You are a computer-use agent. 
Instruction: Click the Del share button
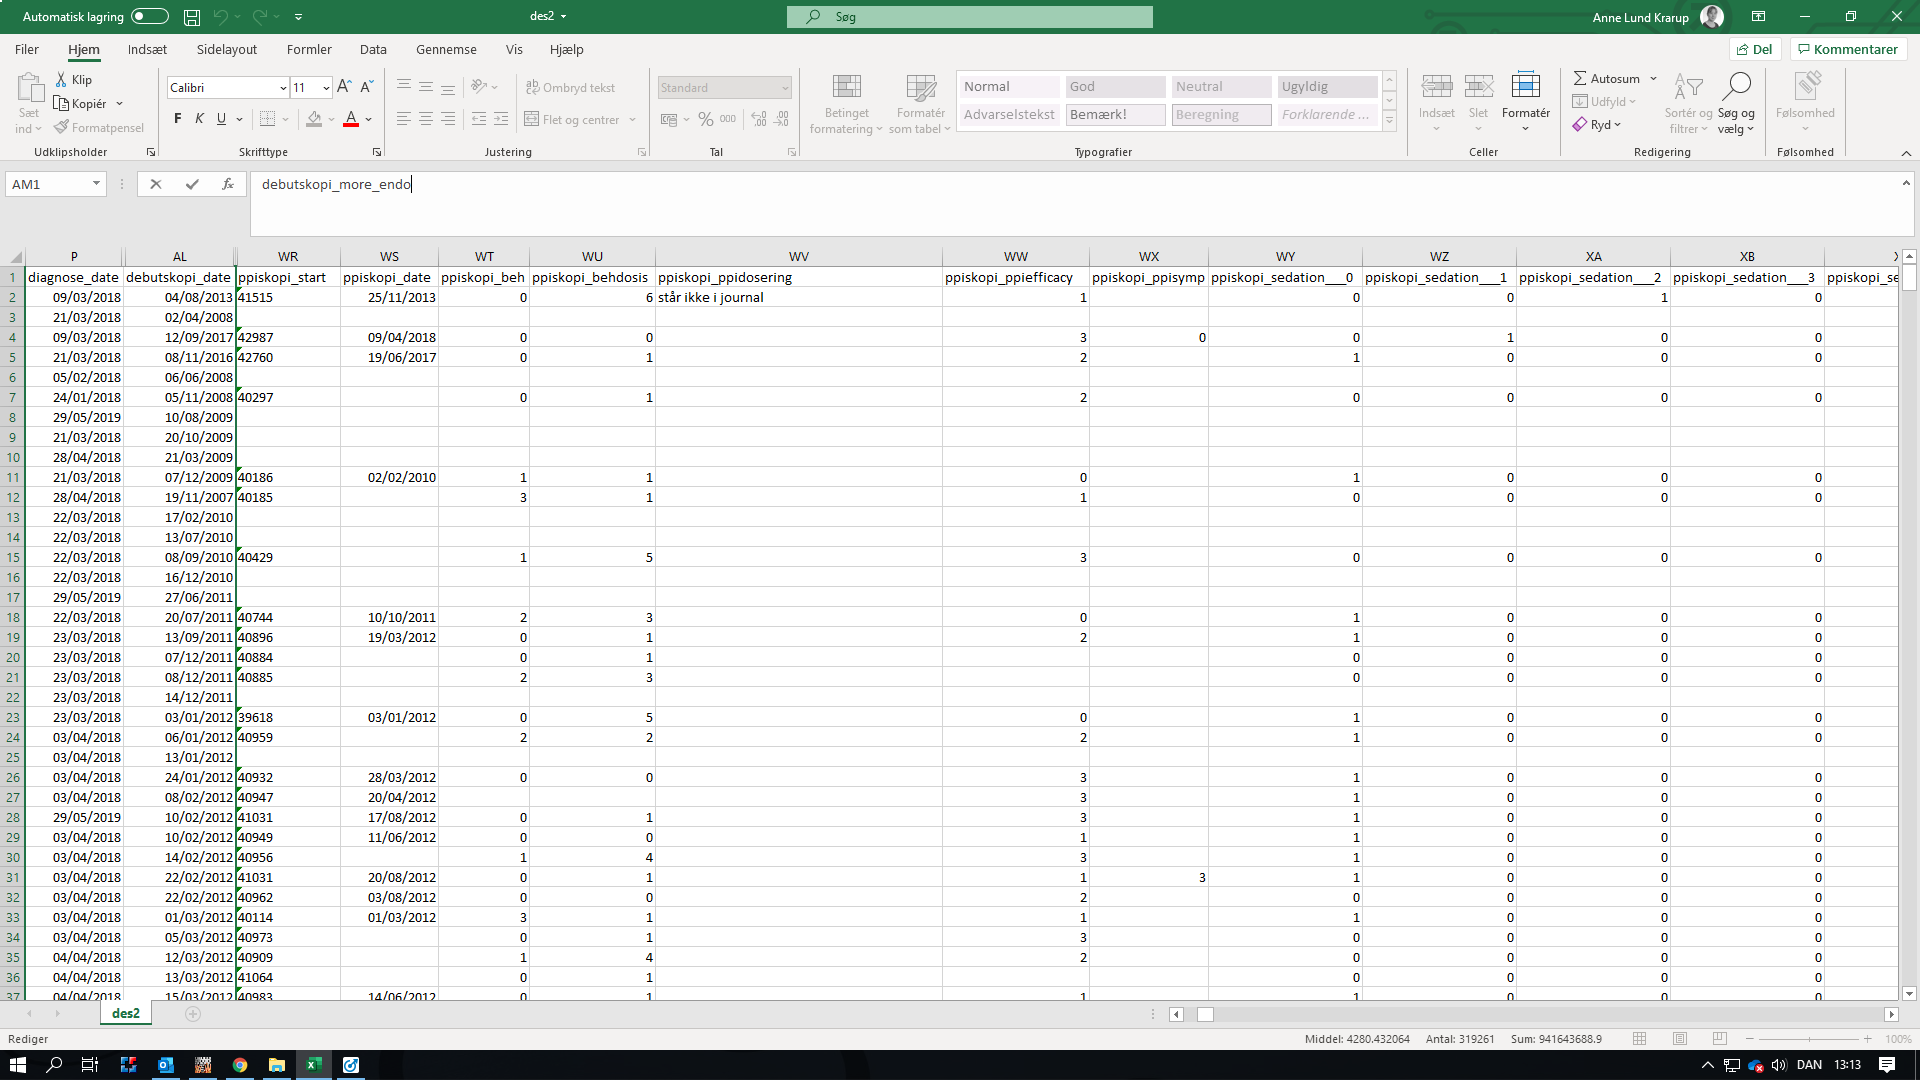coord(1755,49)
